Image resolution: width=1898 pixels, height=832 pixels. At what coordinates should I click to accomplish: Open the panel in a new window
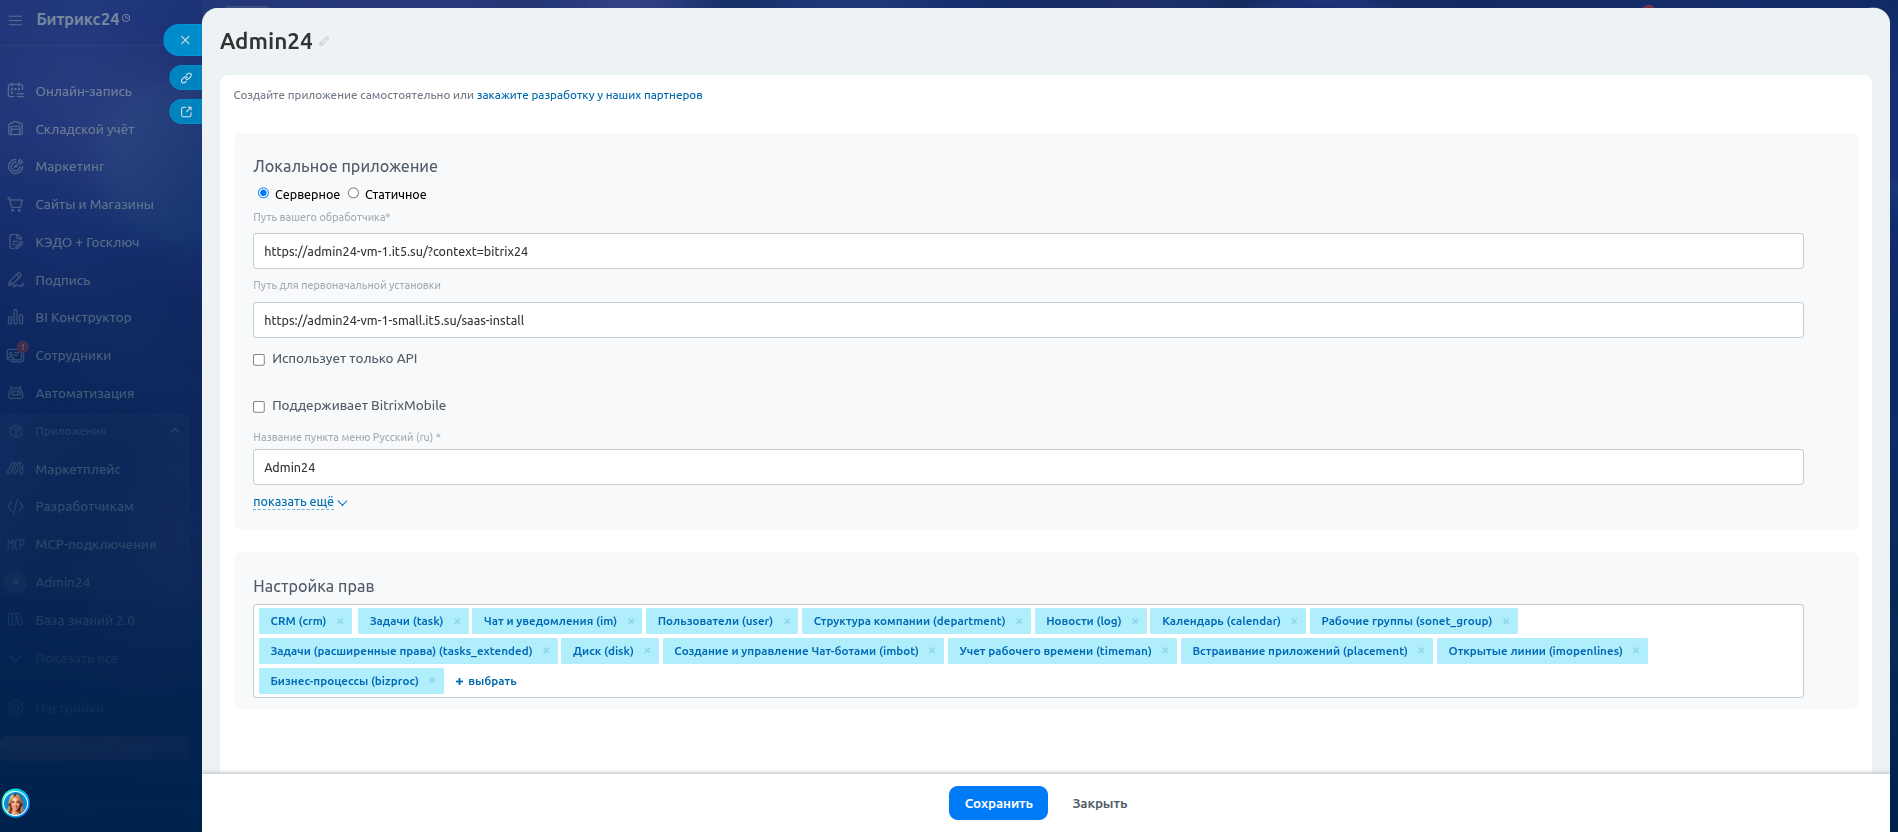[x=186, y=112]
